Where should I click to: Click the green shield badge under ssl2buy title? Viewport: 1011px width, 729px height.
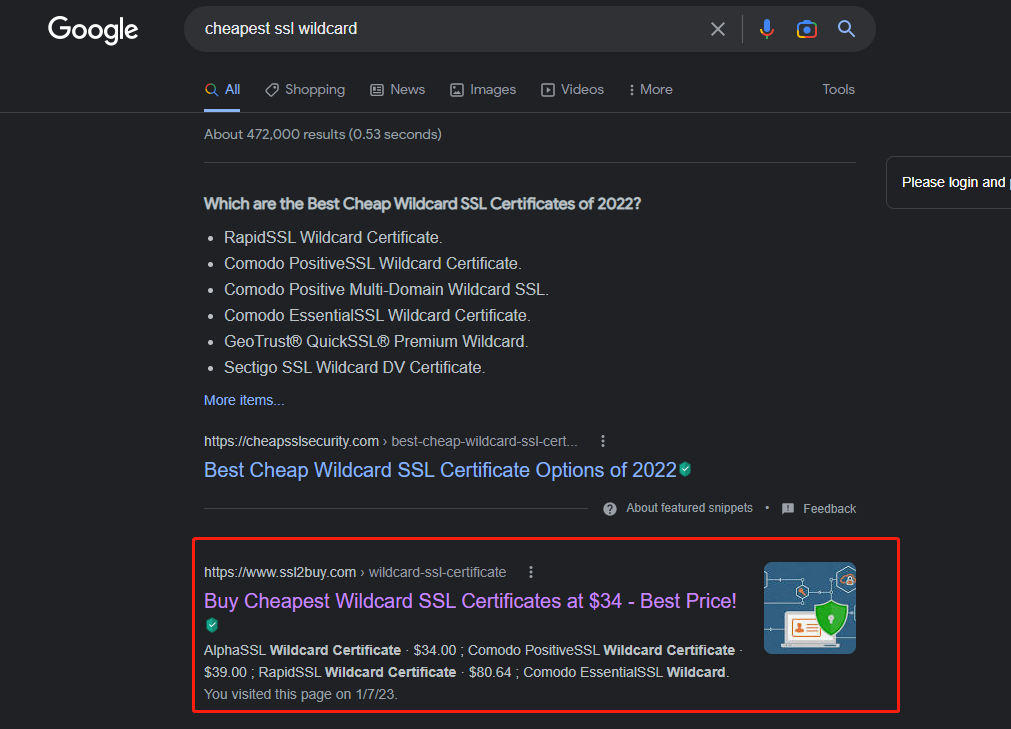pos(212,625)
